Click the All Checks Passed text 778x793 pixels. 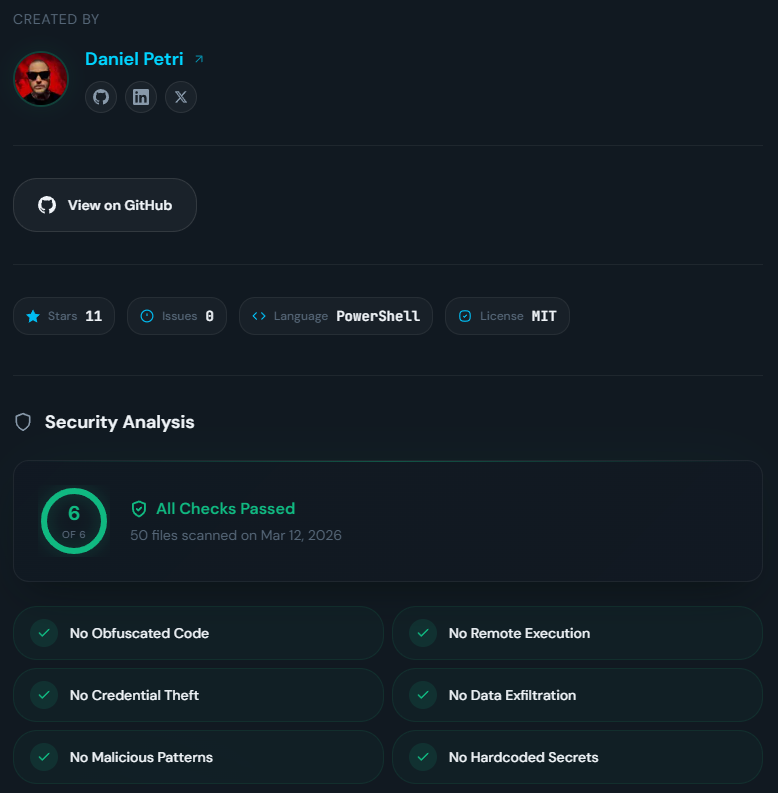click(x=225, y=509)
